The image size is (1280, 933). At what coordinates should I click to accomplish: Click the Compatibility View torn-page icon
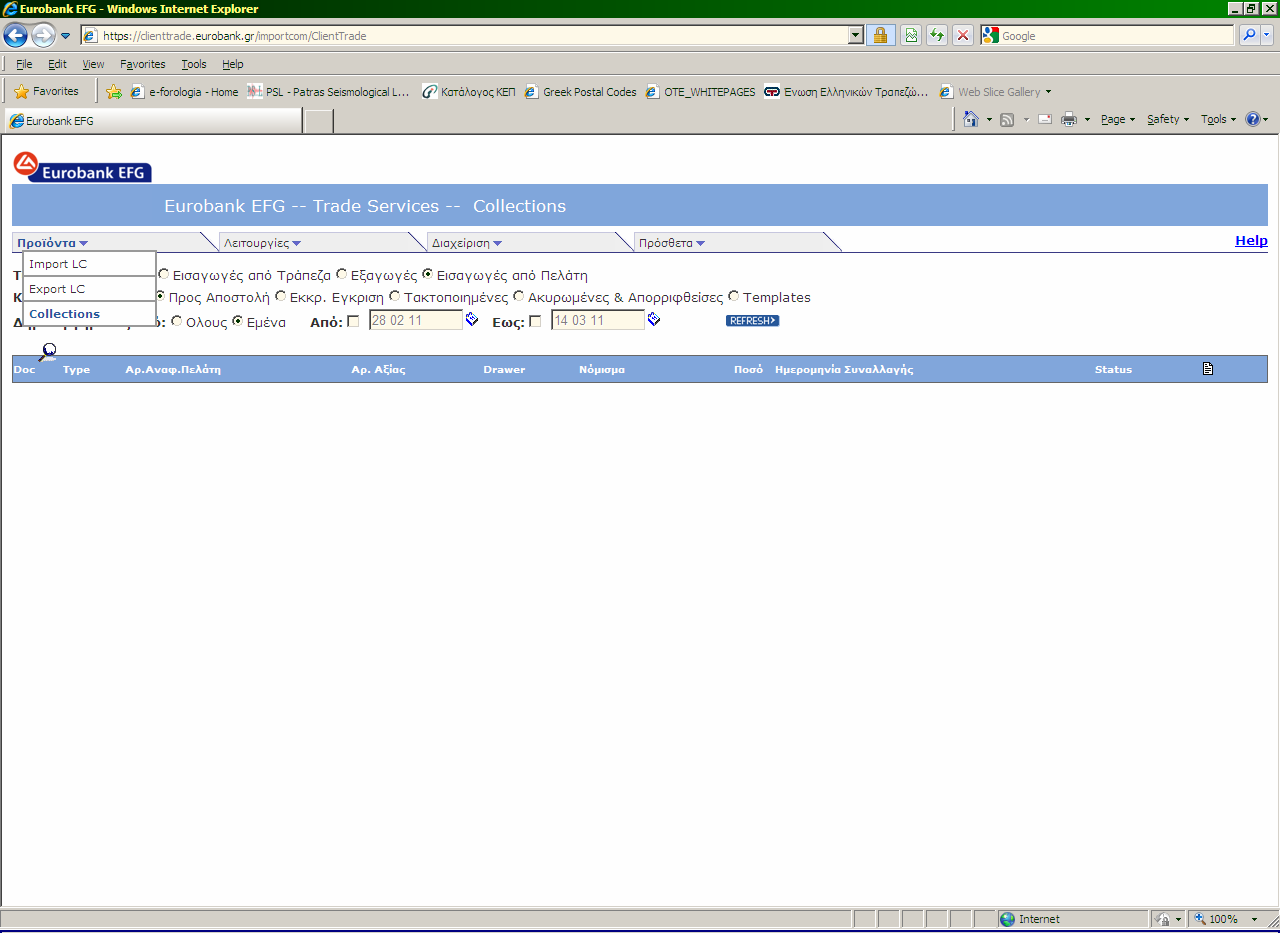pyautogui.click(x=911, y=36)
